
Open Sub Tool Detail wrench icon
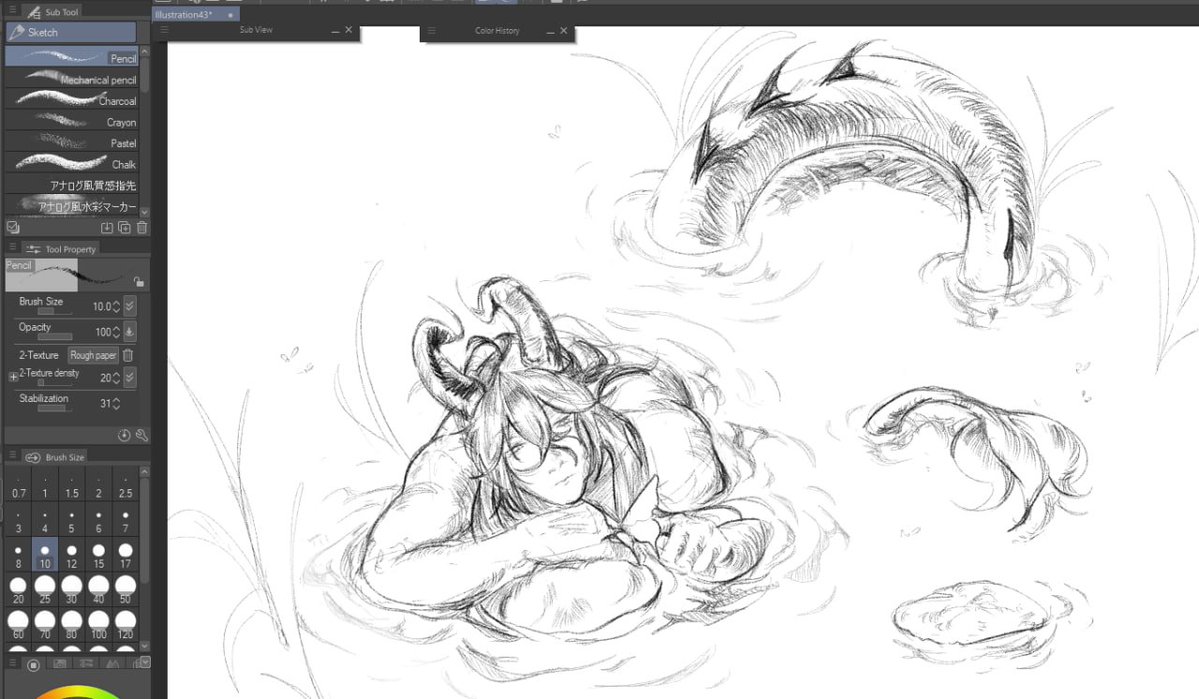tap(141, 435)
